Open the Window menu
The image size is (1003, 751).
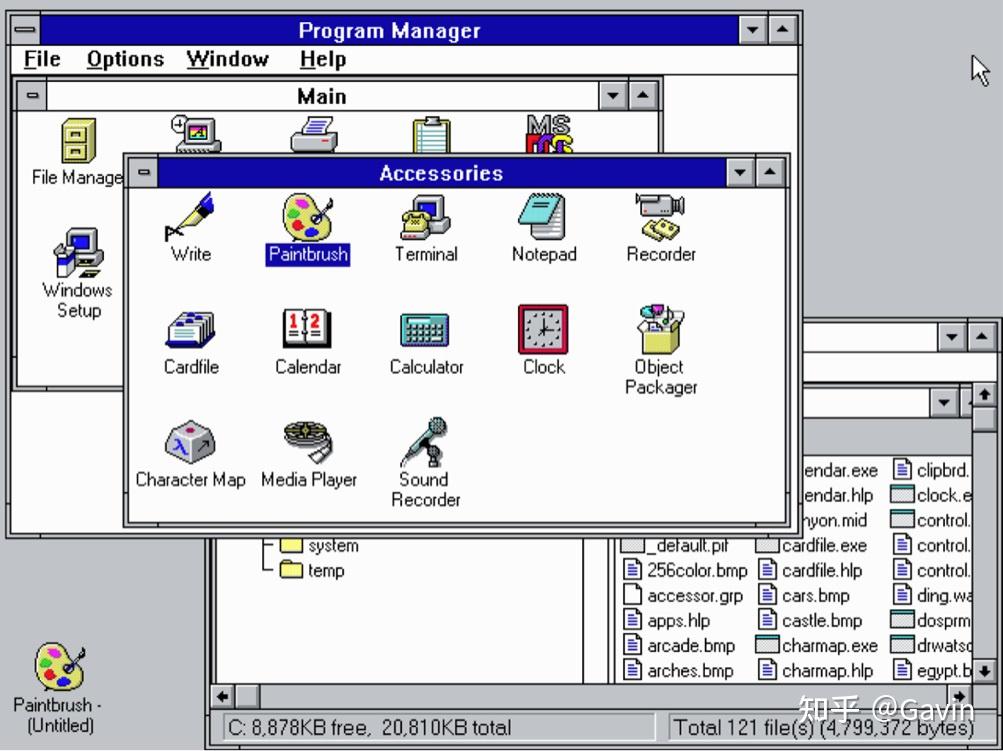point(227,59)
